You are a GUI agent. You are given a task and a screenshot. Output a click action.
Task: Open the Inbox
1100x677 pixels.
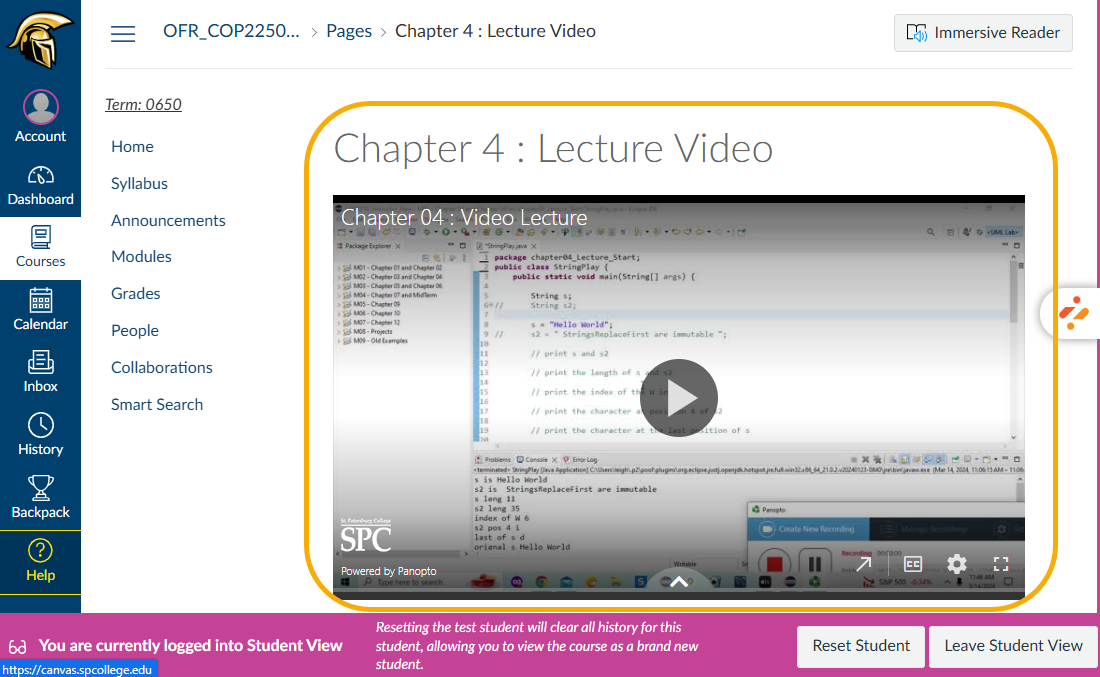(40, 373)
